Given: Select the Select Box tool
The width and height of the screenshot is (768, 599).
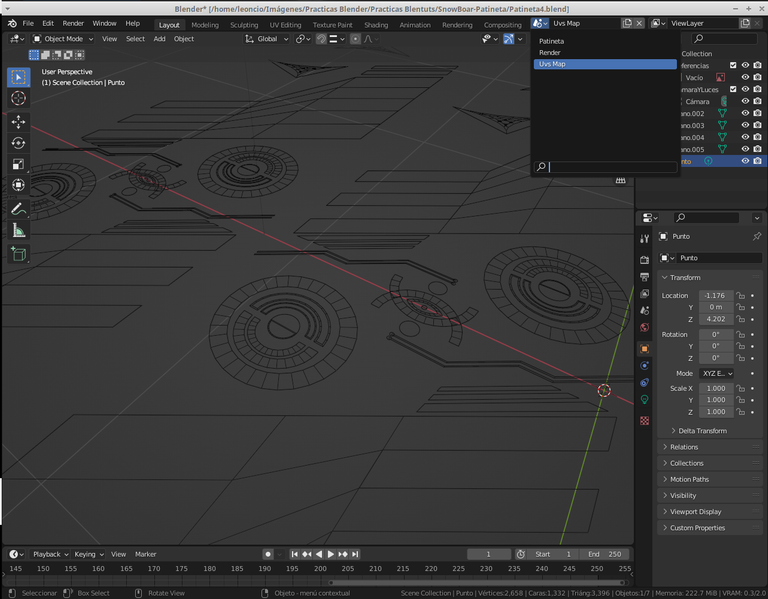Looking at the screenshot, I should [x=19, y=77].
